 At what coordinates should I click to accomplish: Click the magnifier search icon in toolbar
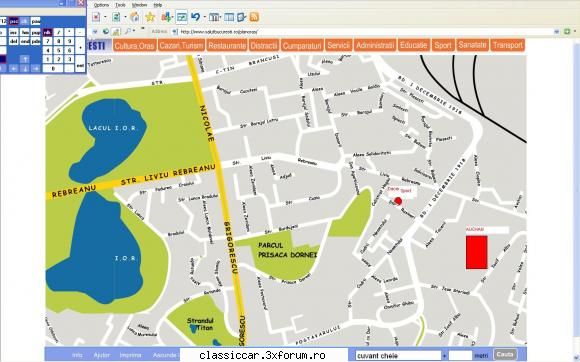pyautogui.click(x=128, y=31)
